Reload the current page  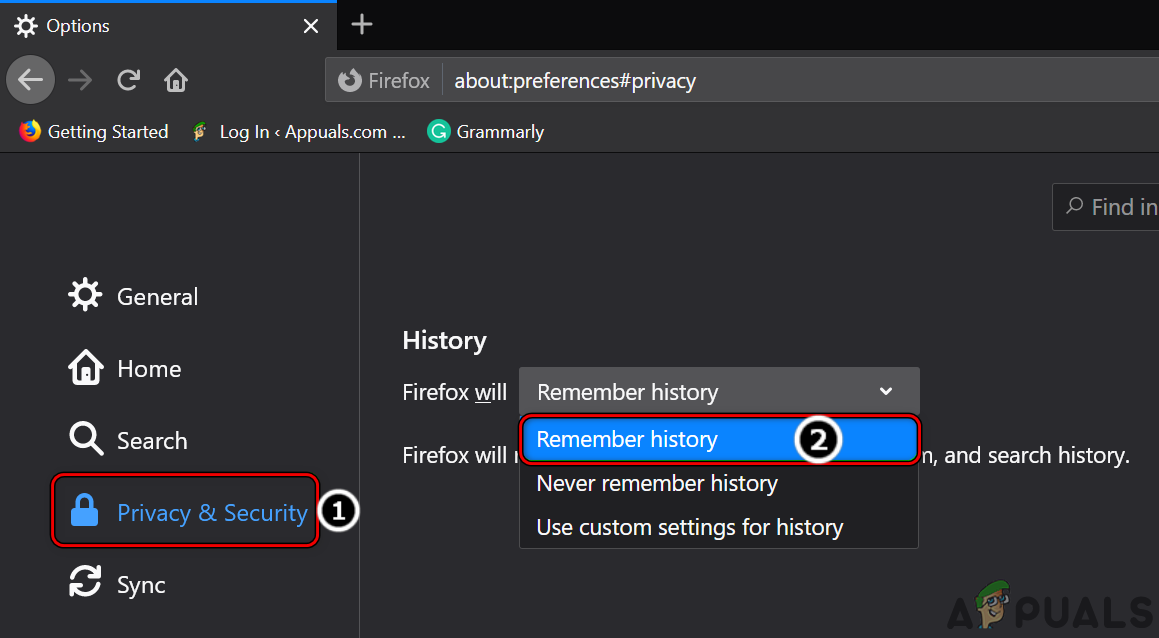coord(128,80)
